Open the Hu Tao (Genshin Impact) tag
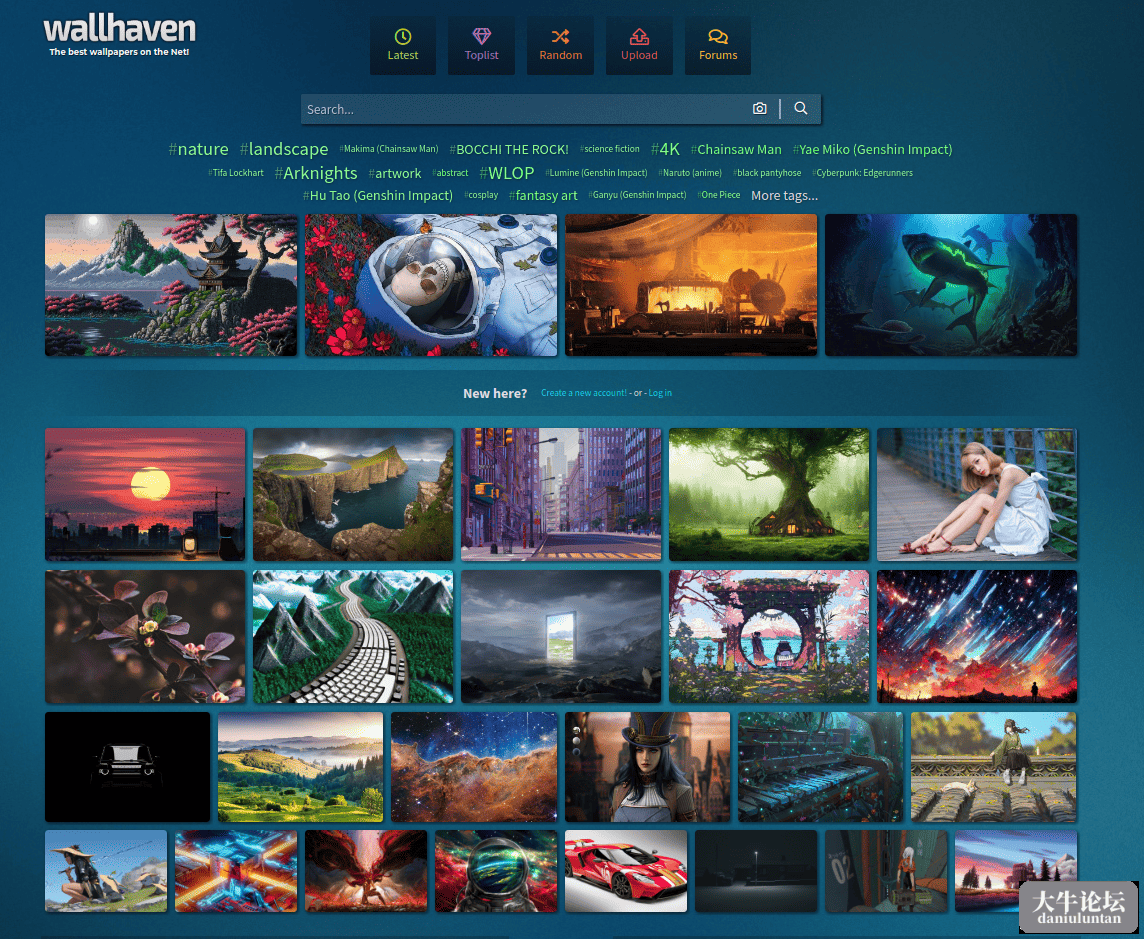The image size is (1144, 939). coord(378,196)
